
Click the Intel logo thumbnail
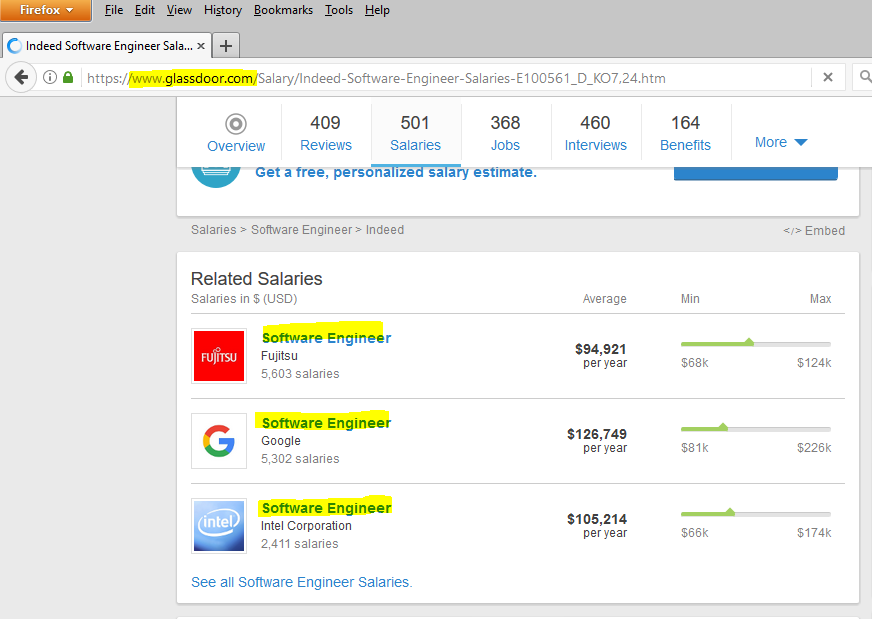coord(219,526)
